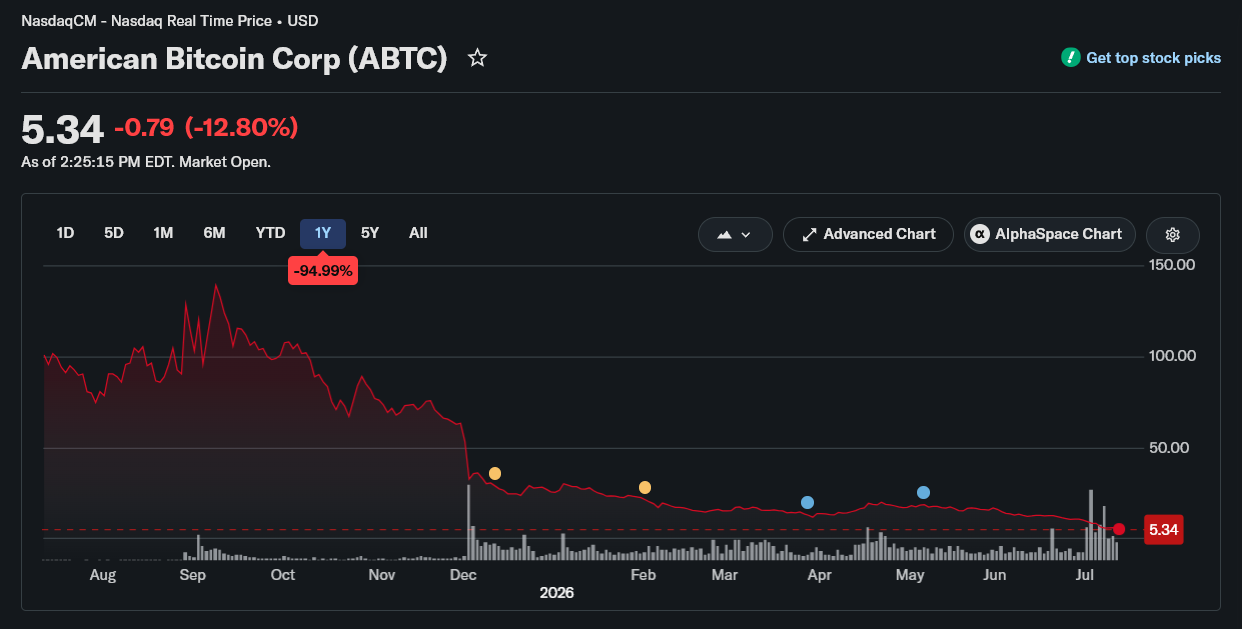Image resolution: width=1242 pixels, height=629 pixels.
Task: Open the chart type dropdown
Action: point(735,234)
